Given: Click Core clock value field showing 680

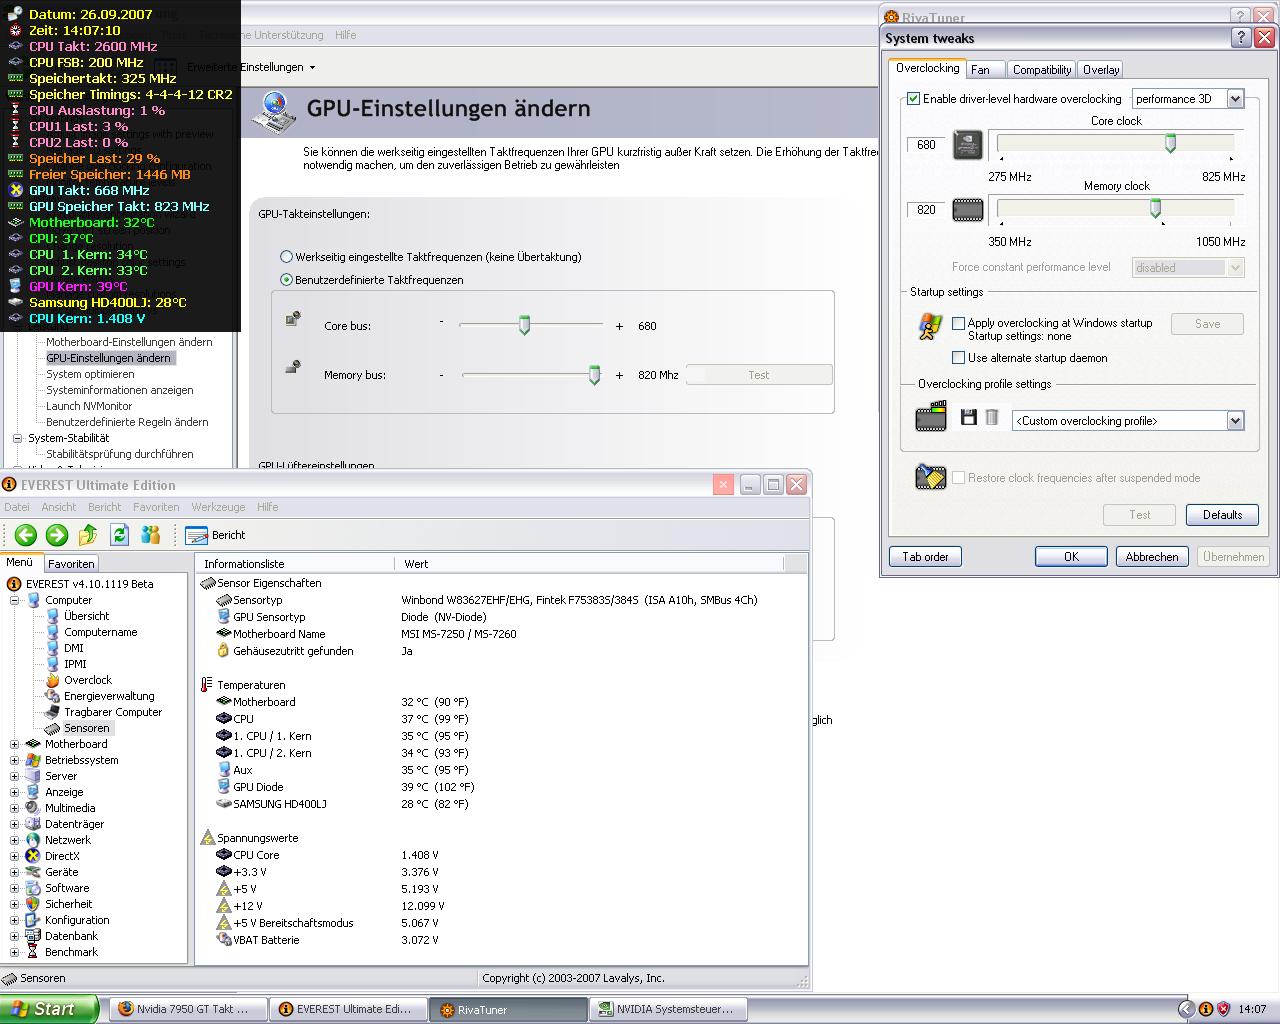Looking at the screenshot, I should coord(926,145).
